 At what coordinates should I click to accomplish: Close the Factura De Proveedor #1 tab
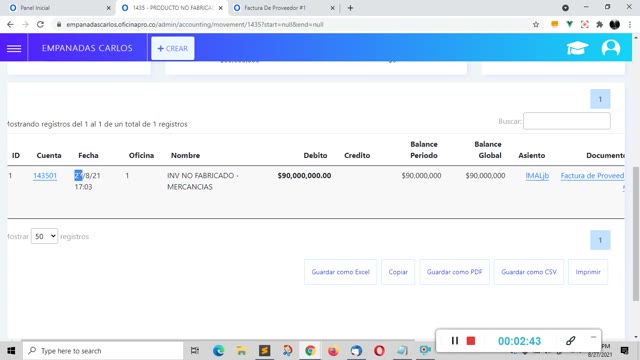pos(332,8)
